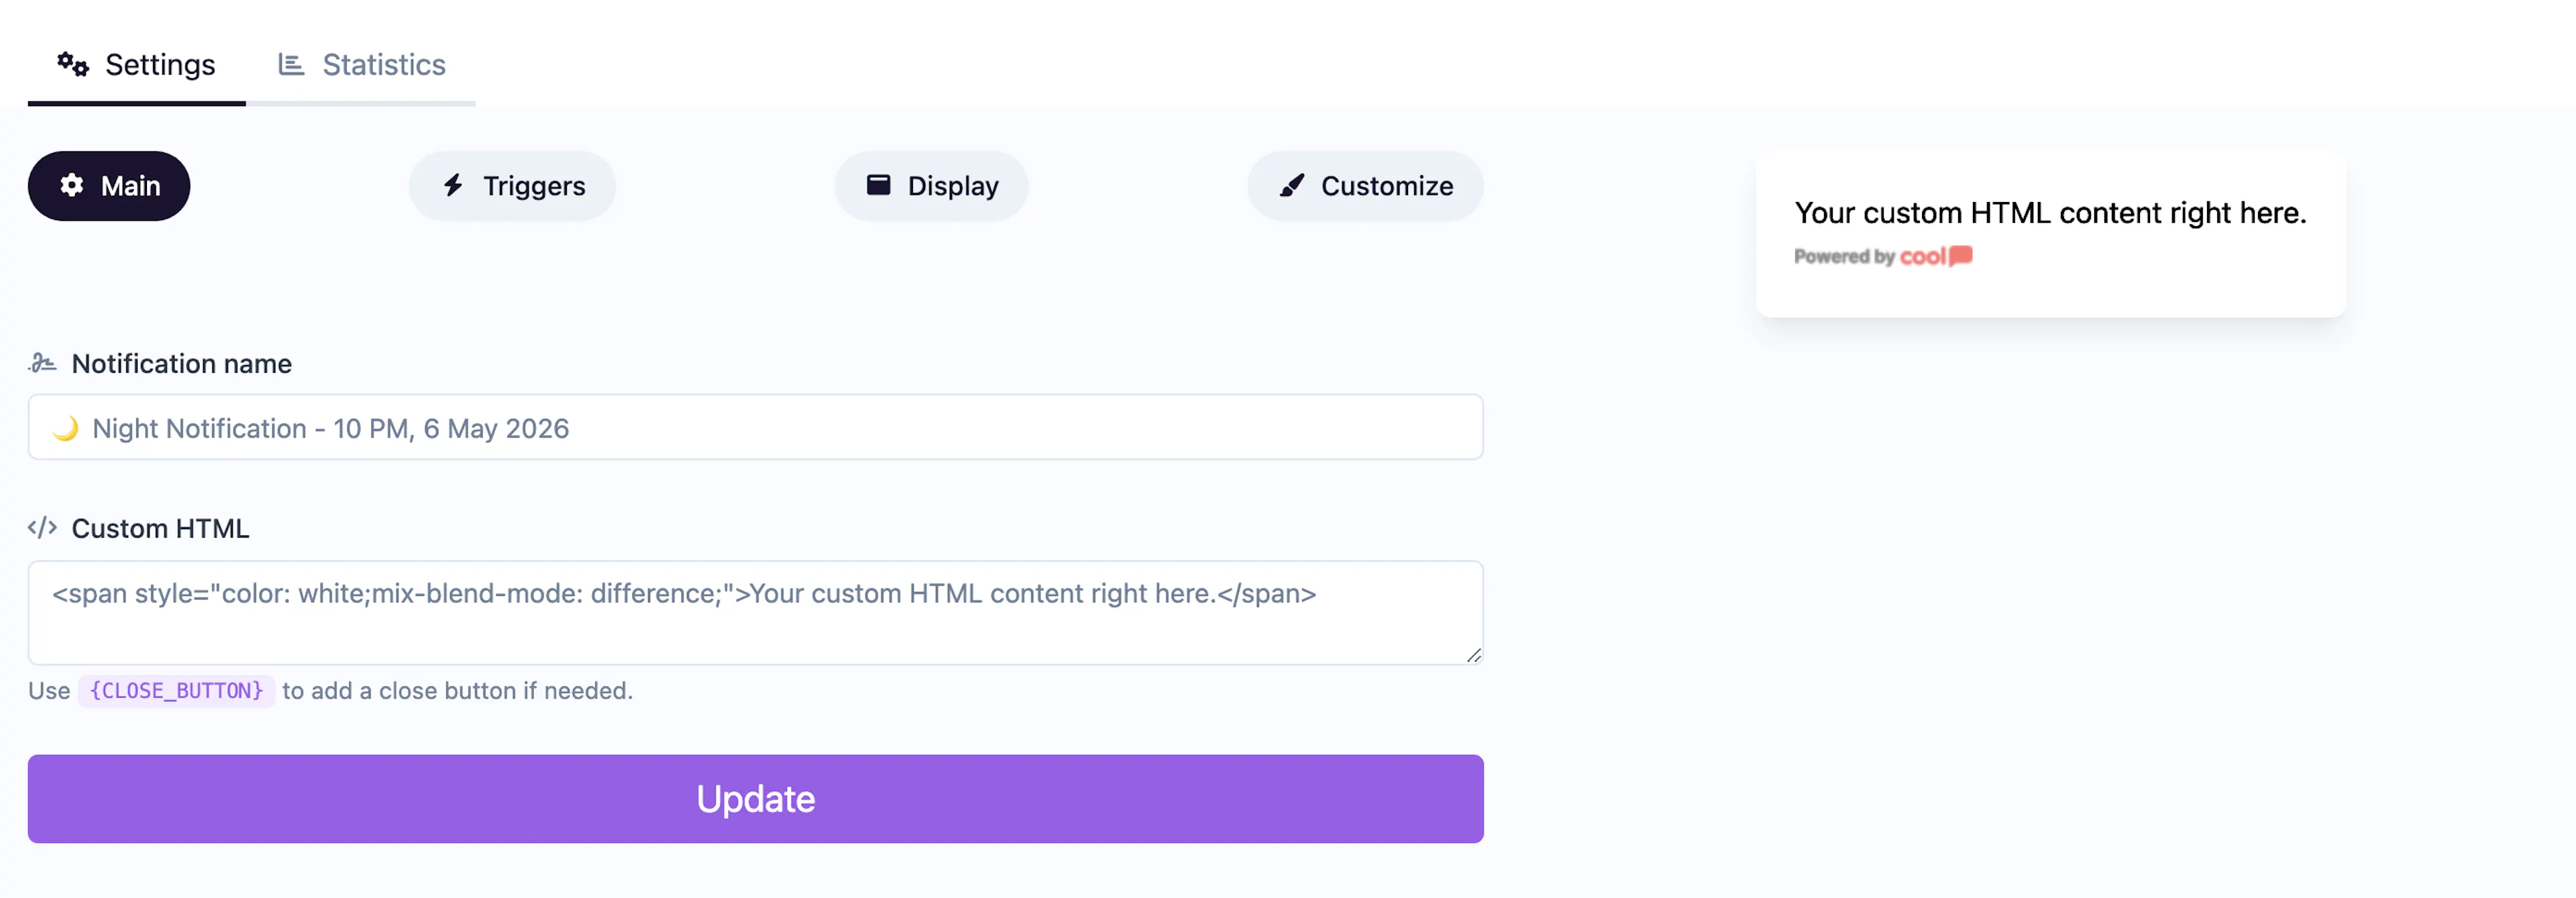The height and width of the screenshot is (898, 2576).
Task: Open the Customize section
Action: click(1365, 186)
